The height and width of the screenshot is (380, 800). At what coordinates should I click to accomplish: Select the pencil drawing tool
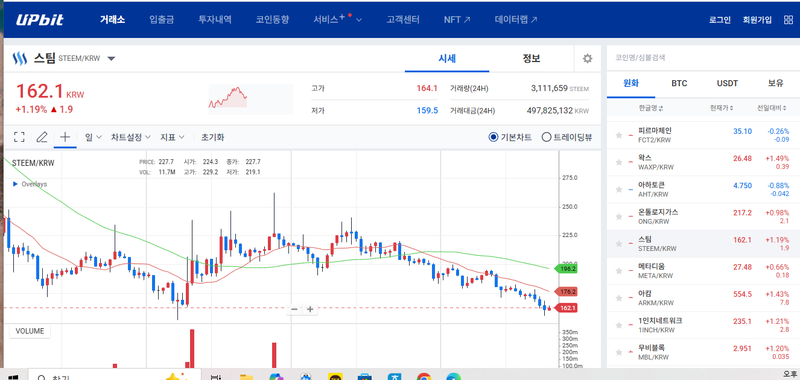tap(42, 137)
